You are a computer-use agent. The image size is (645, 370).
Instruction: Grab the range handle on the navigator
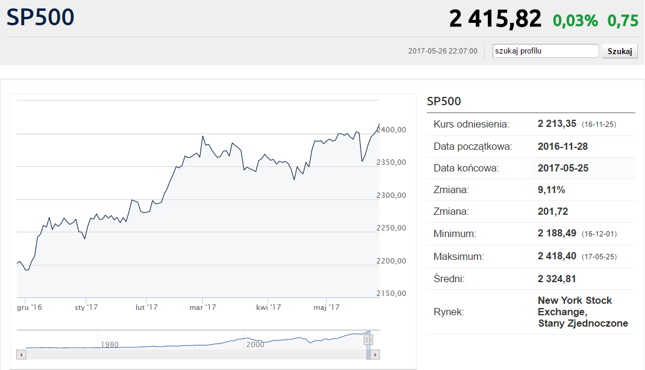click(369, 340)
